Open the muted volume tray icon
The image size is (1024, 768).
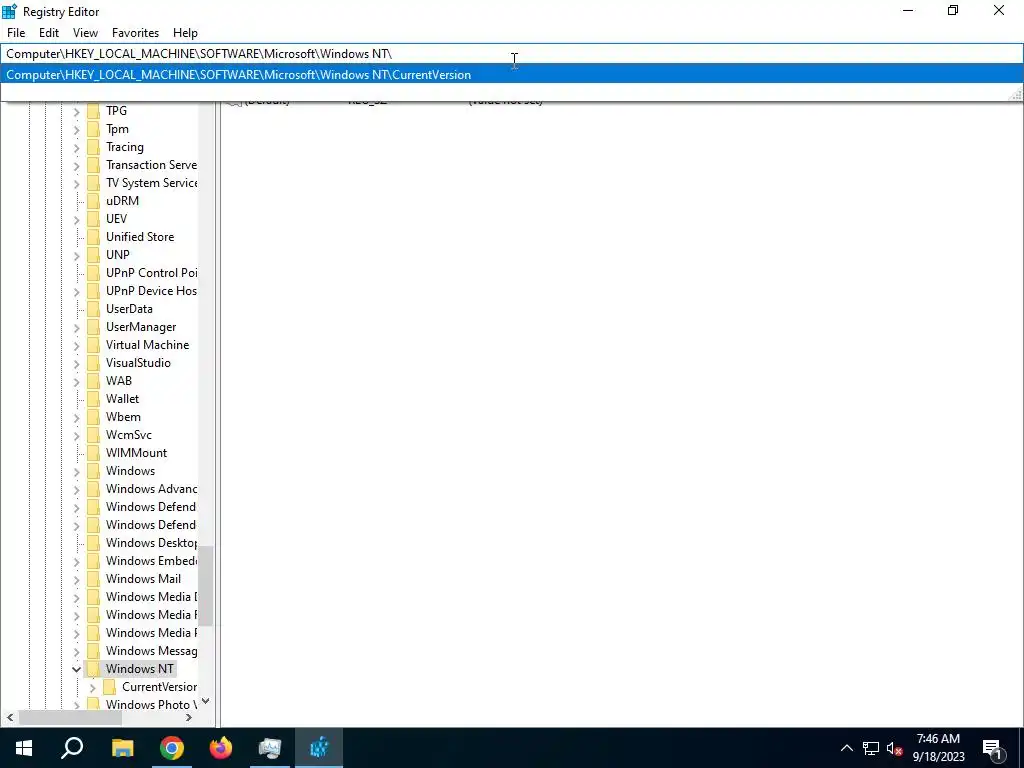pyautogui.click(x=894, y=748)
